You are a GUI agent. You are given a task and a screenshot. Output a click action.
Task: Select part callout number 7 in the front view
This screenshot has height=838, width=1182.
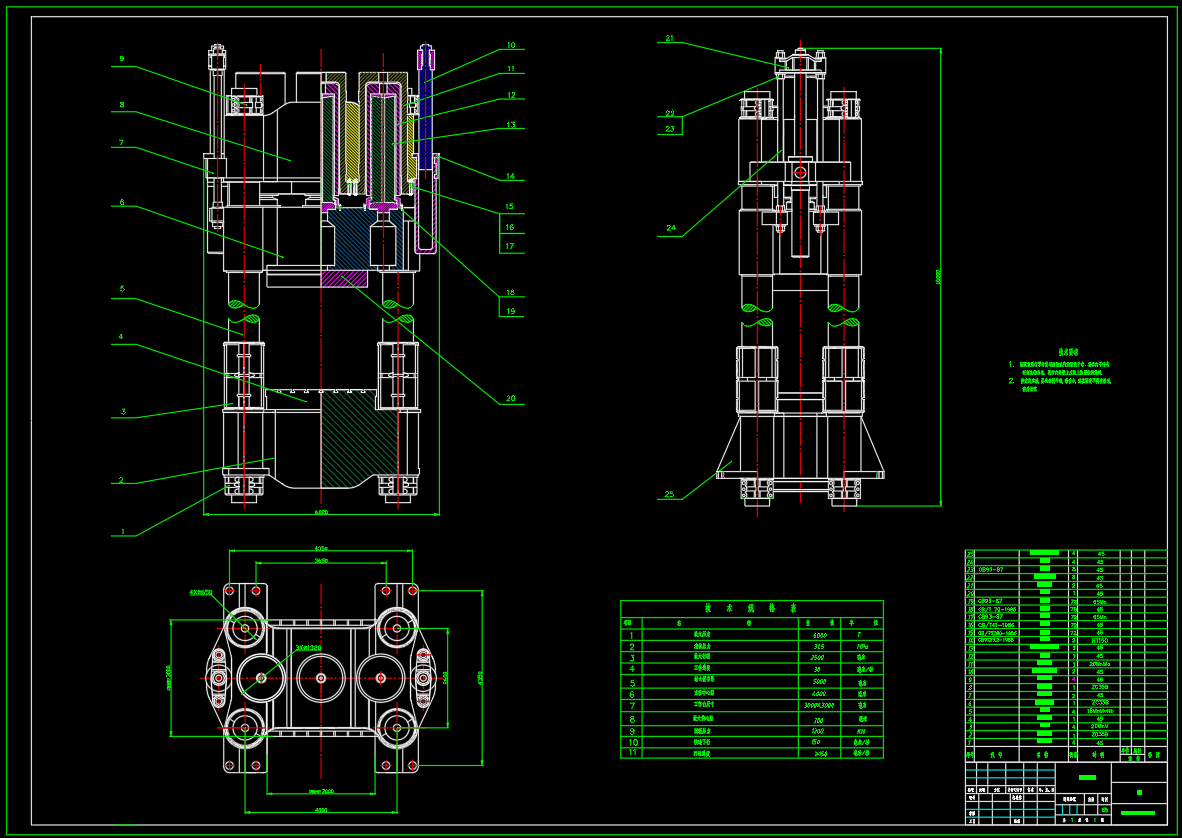pyautogui.click(x=121, y=142)
